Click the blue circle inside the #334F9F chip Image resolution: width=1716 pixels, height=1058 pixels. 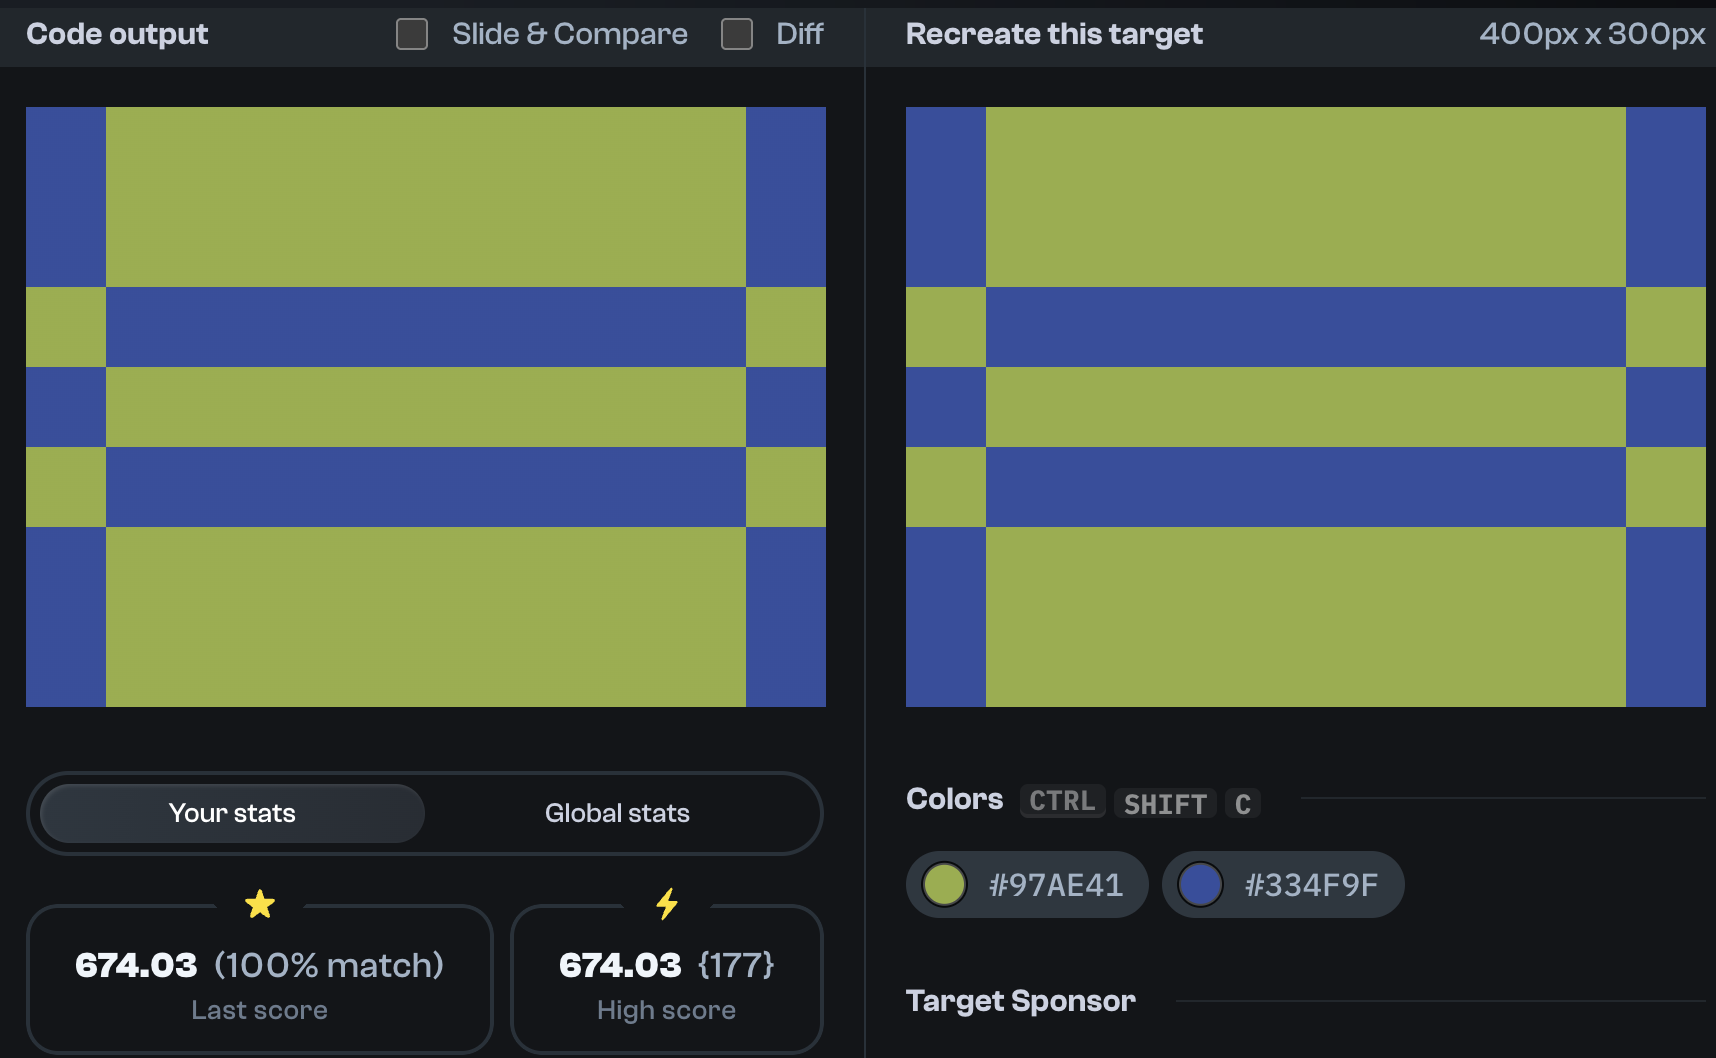point(1200,884)
